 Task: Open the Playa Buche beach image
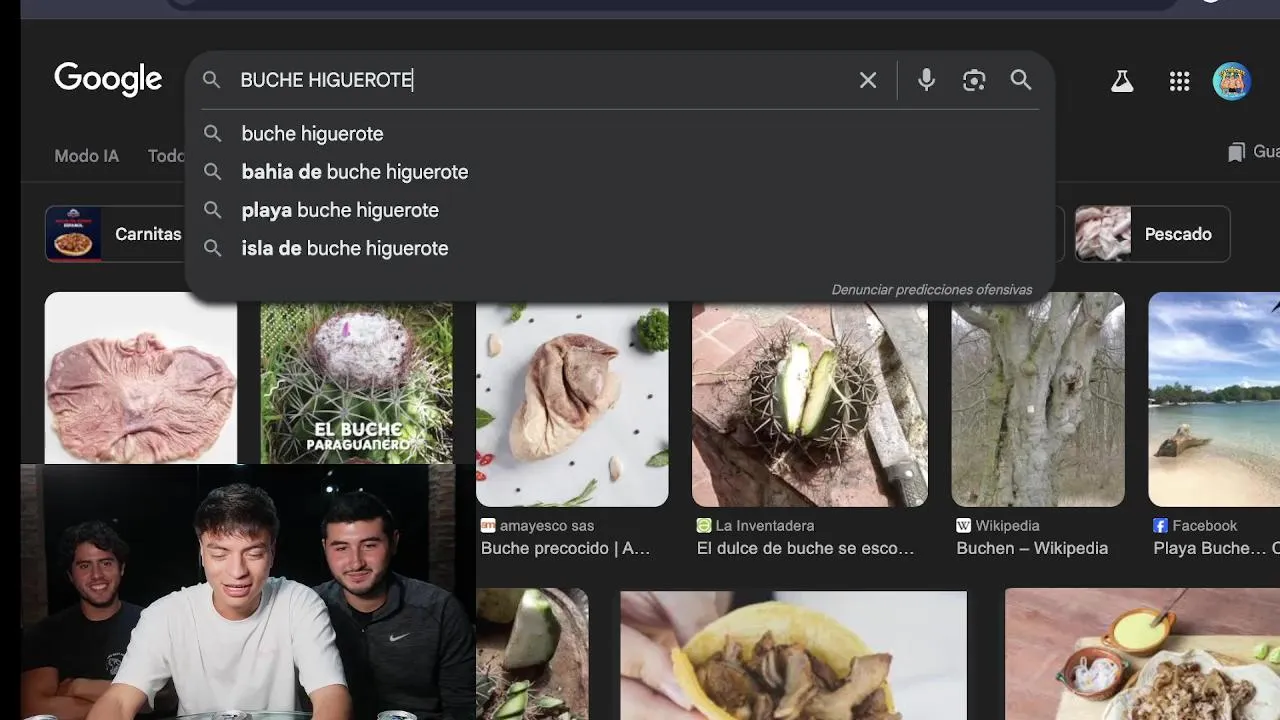click(1214, 400)
